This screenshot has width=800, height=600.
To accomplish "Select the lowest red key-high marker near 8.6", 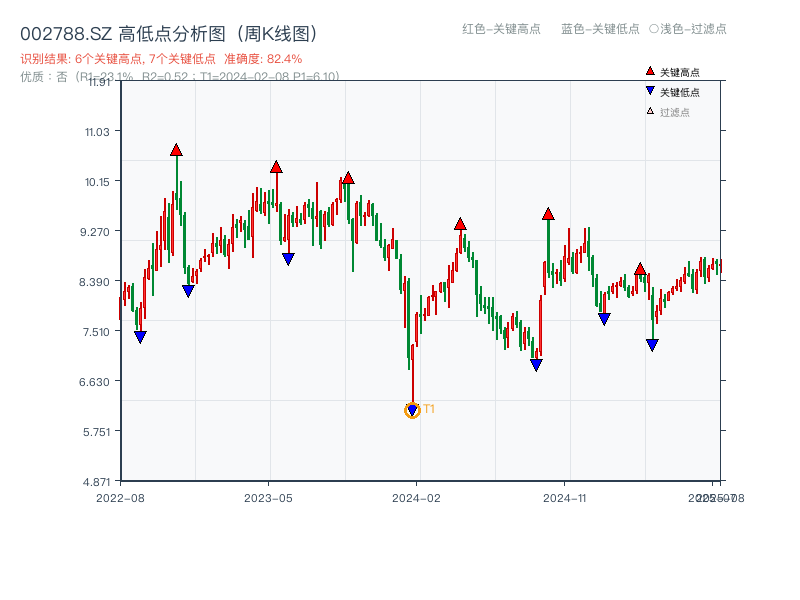I will tap(640, 269).
